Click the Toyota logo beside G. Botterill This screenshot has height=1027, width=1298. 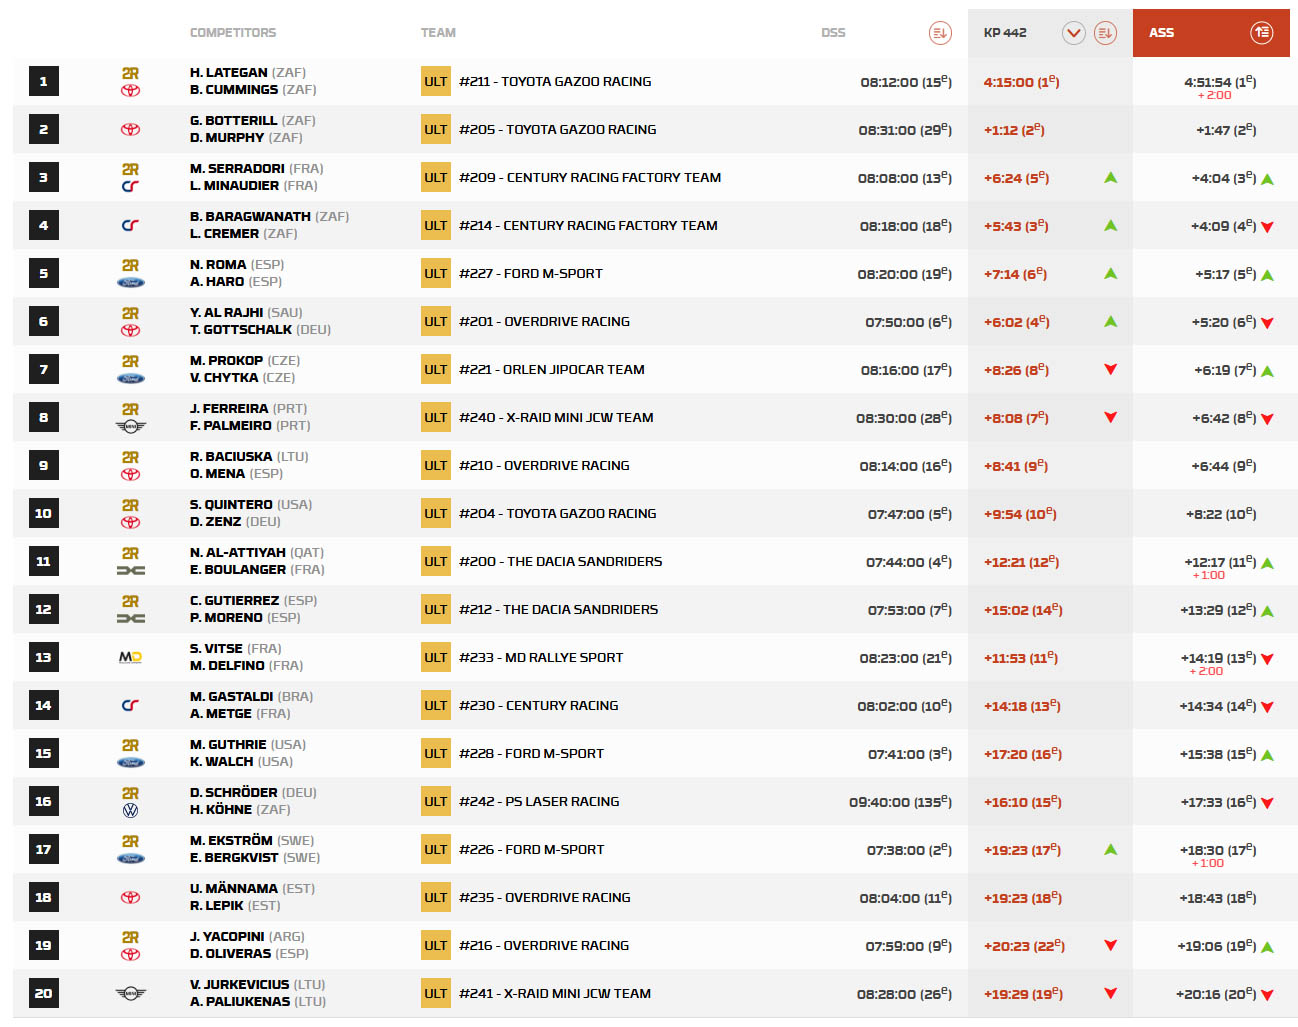pos(130,130)
